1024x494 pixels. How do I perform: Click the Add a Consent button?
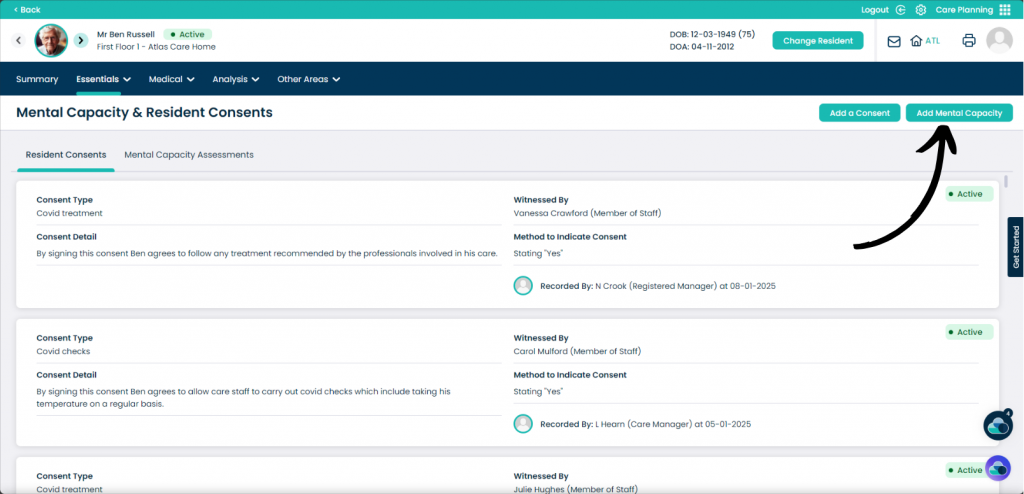coord(859,113)
